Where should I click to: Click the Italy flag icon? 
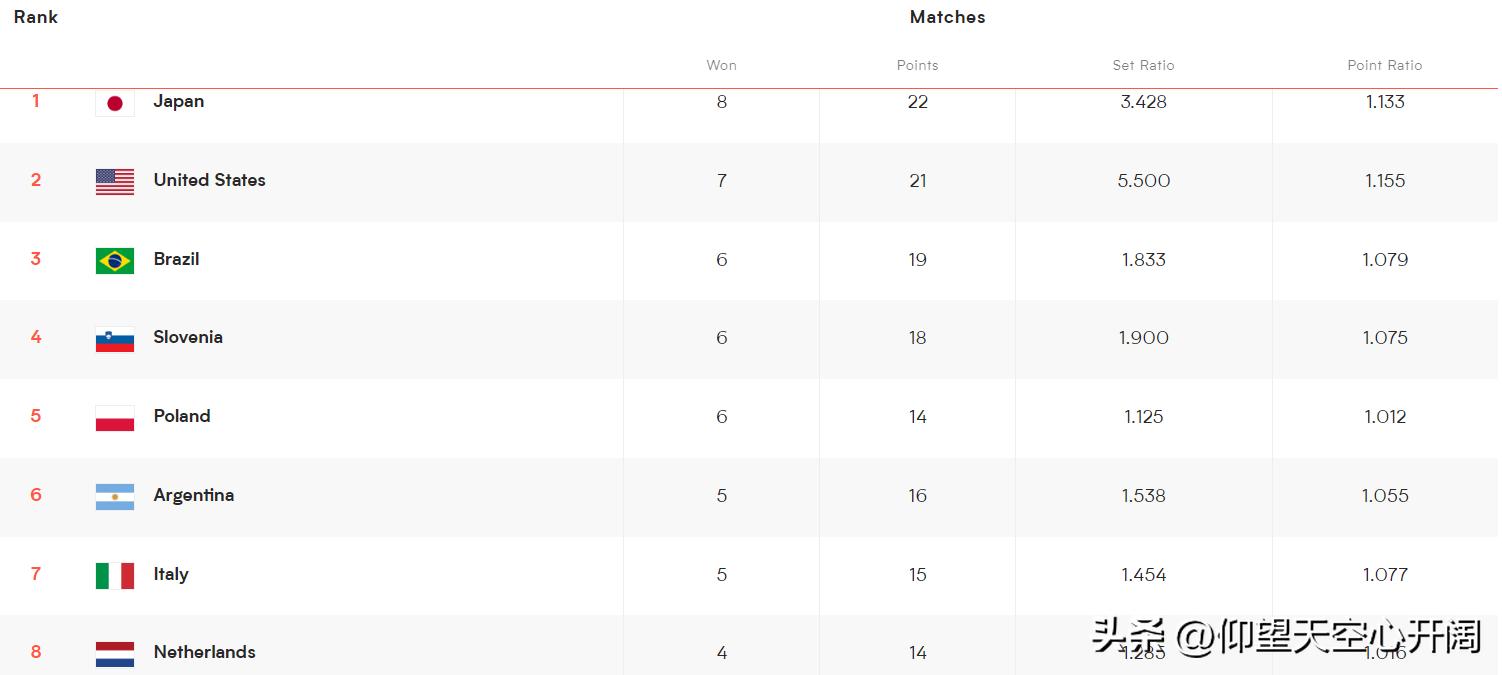pos(115,575)
